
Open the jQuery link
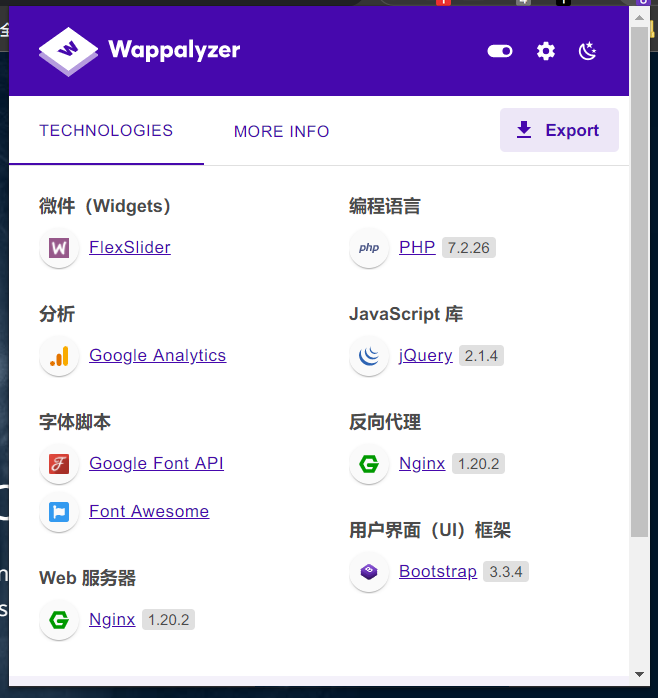[426, 356]
